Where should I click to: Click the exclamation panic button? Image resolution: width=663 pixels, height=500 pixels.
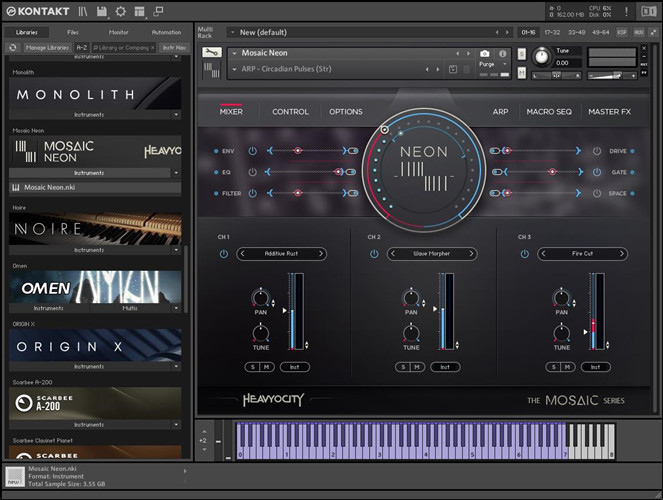point(626,11)
